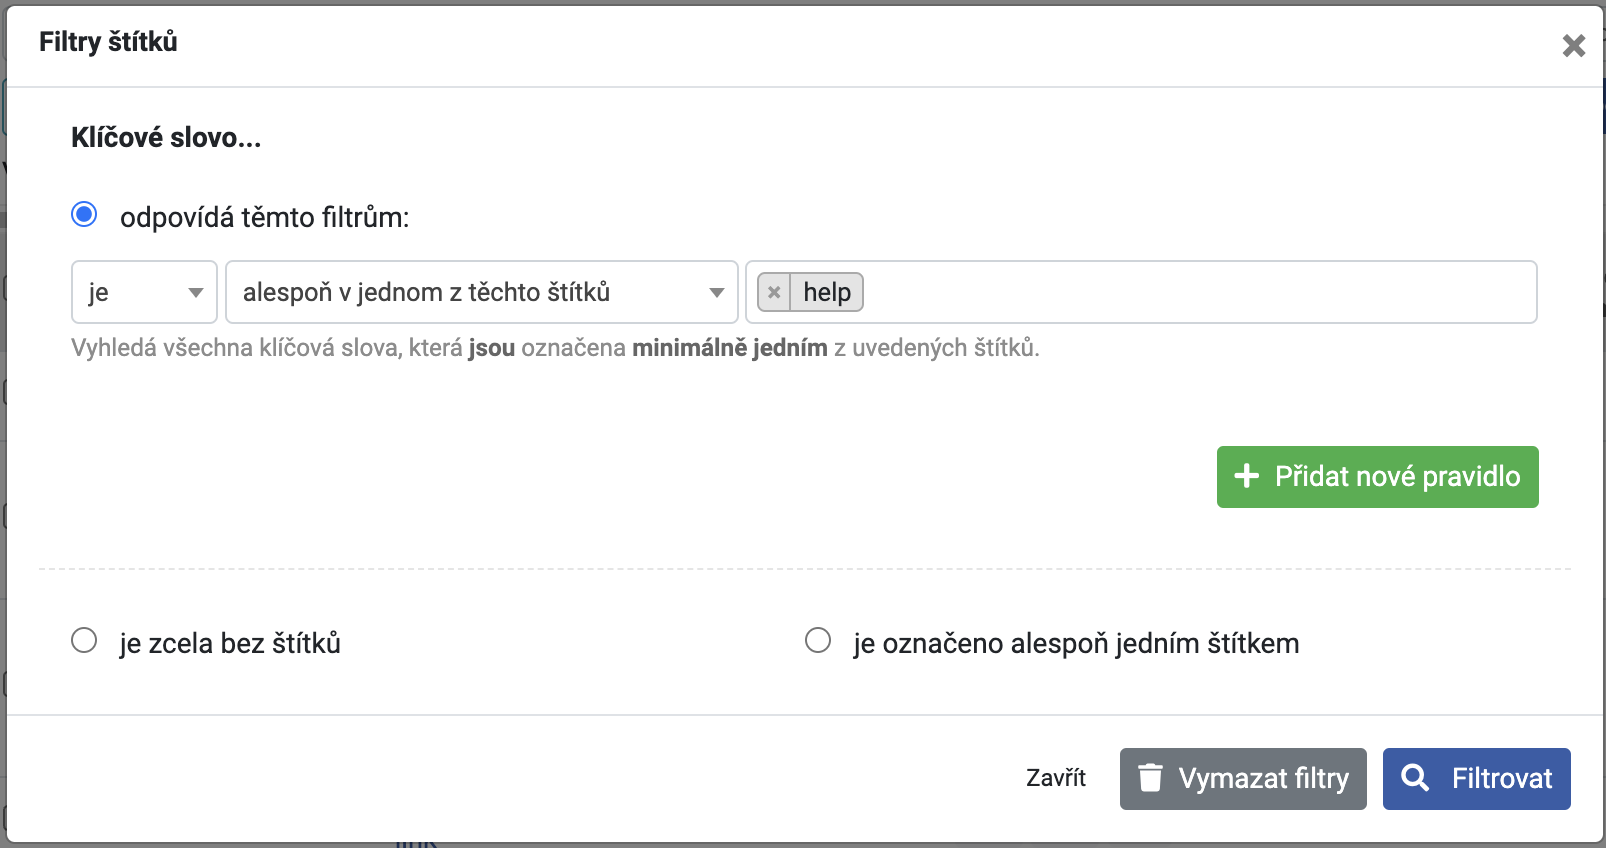This screenshot has height=848, width=1606.
Task: Select the "odpovídá těmto filtrům" radio button
Action: pyautogui.click(x=84, y=215)
